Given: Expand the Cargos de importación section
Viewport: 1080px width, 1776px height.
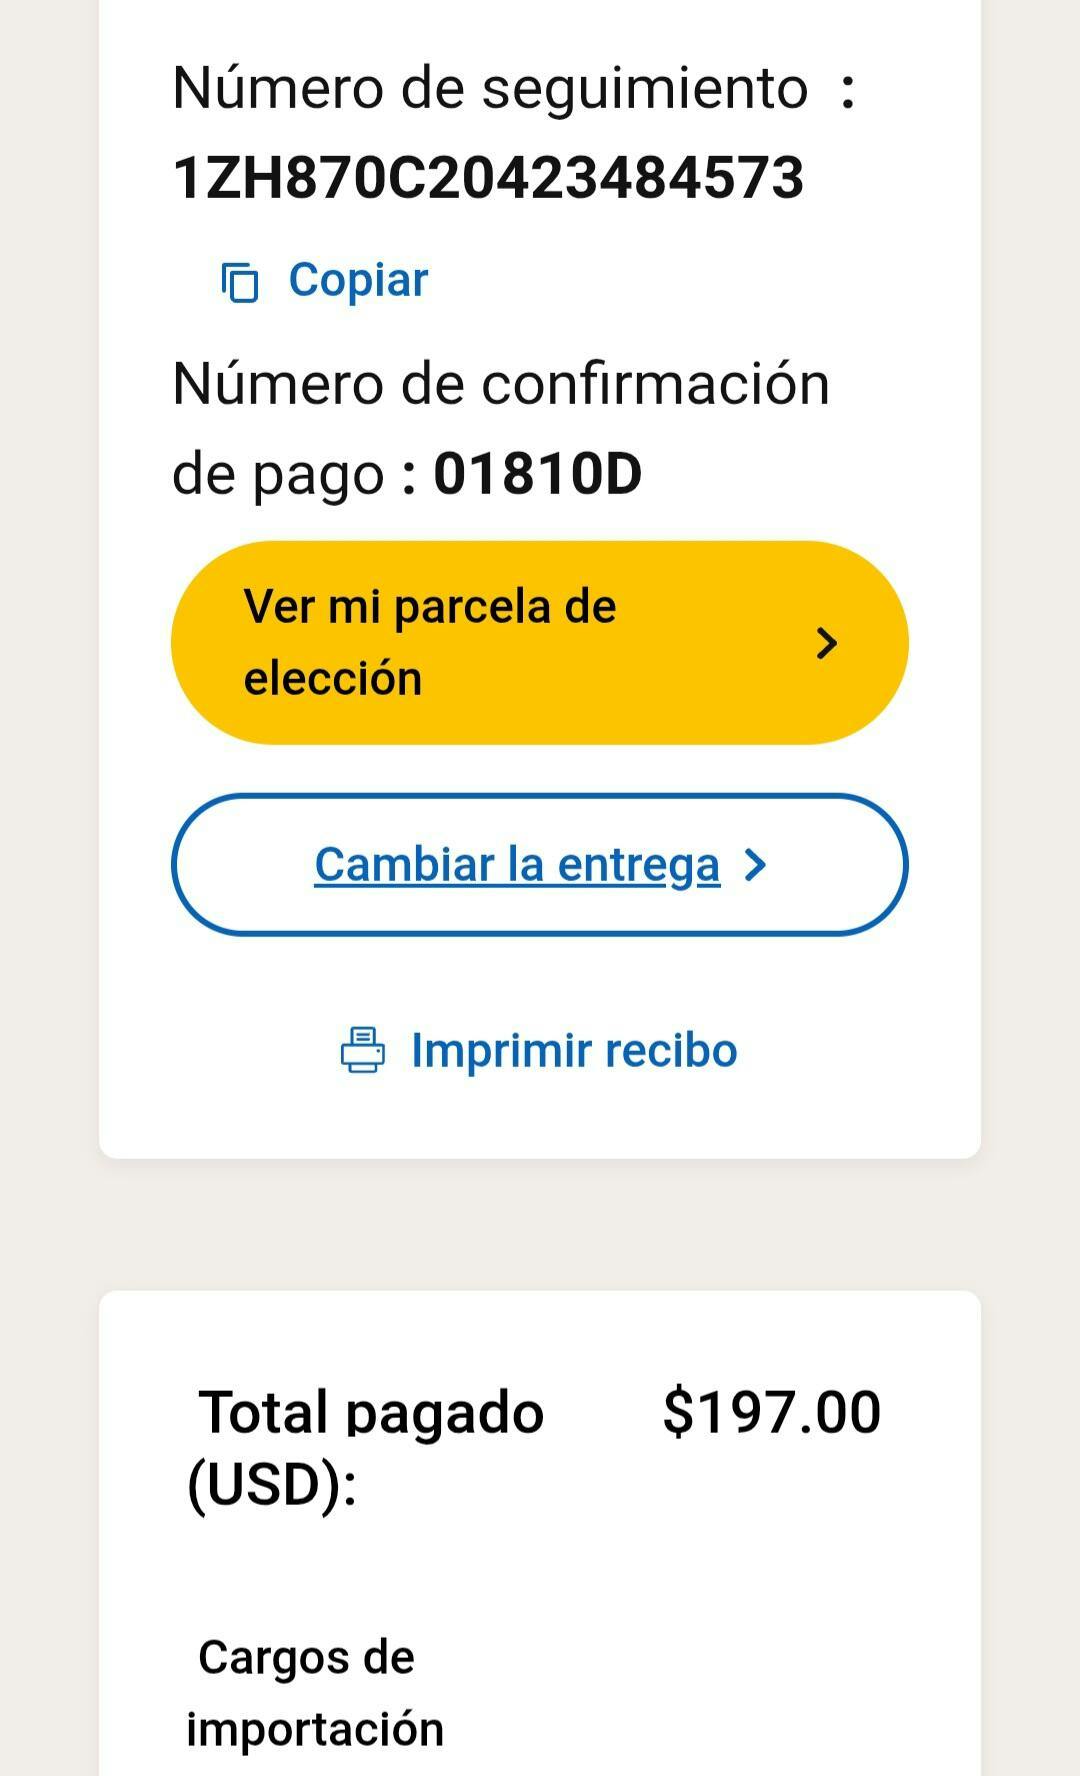Looking at the screenshot, I should (315, 1693).
